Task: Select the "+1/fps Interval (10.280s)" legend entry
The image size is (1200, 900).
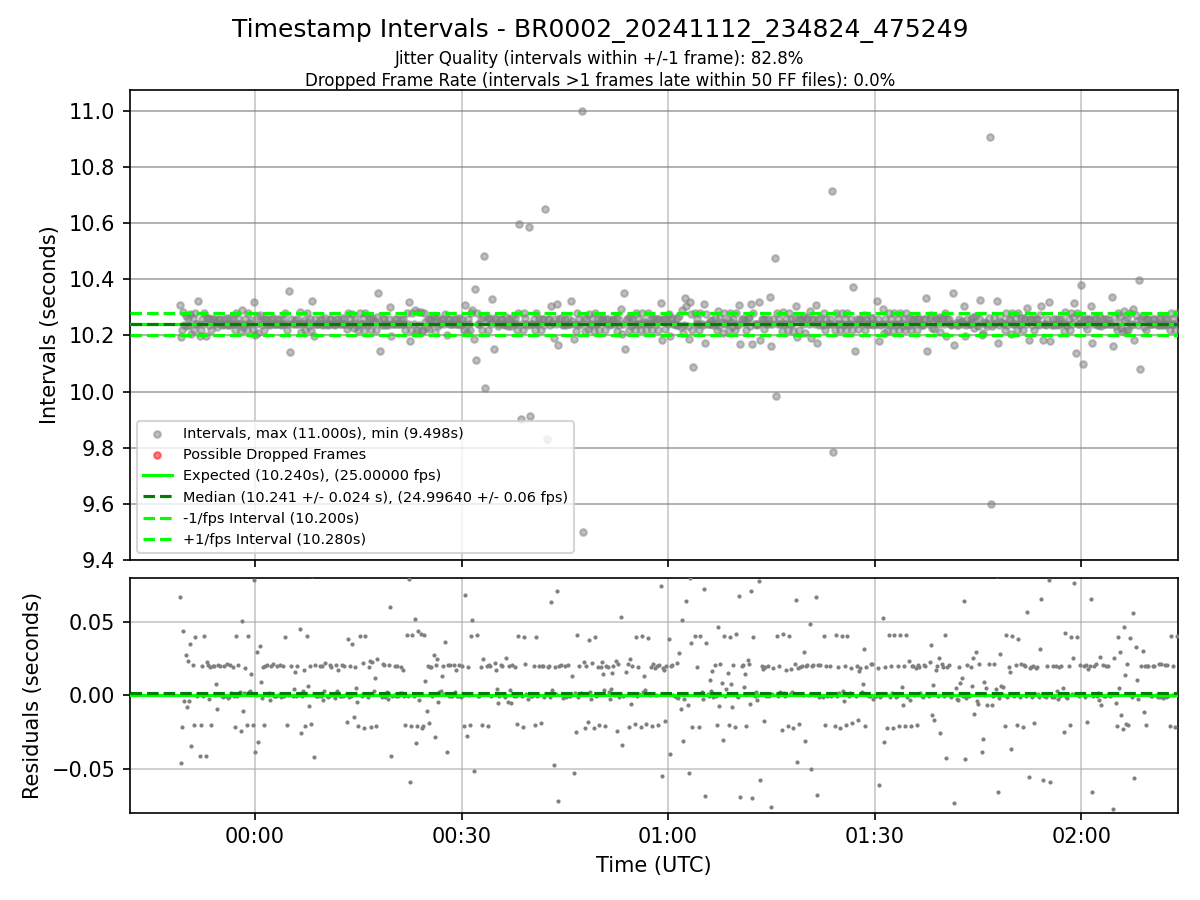Action: [274, 539]
